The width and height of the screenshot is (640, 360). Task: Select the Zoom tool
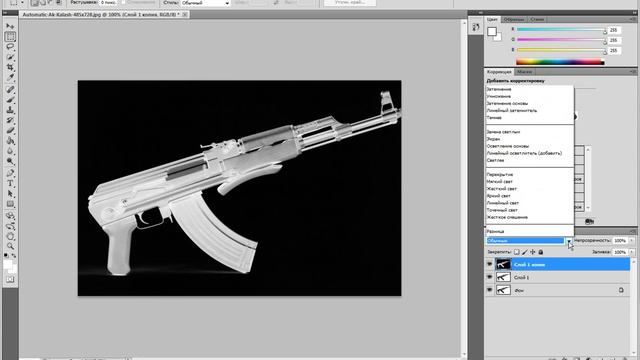[x=10, y=246]
